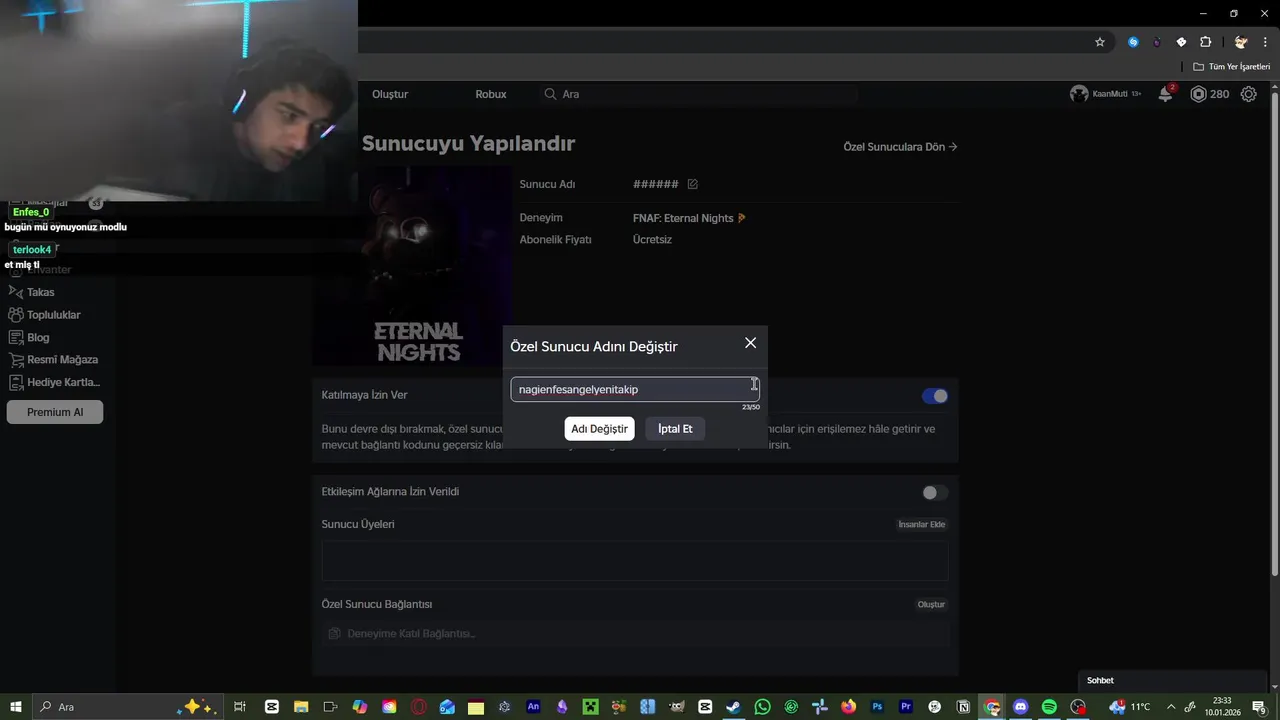
Task: Open the KaanMutl profile avatar
Action: (1079, 94)
